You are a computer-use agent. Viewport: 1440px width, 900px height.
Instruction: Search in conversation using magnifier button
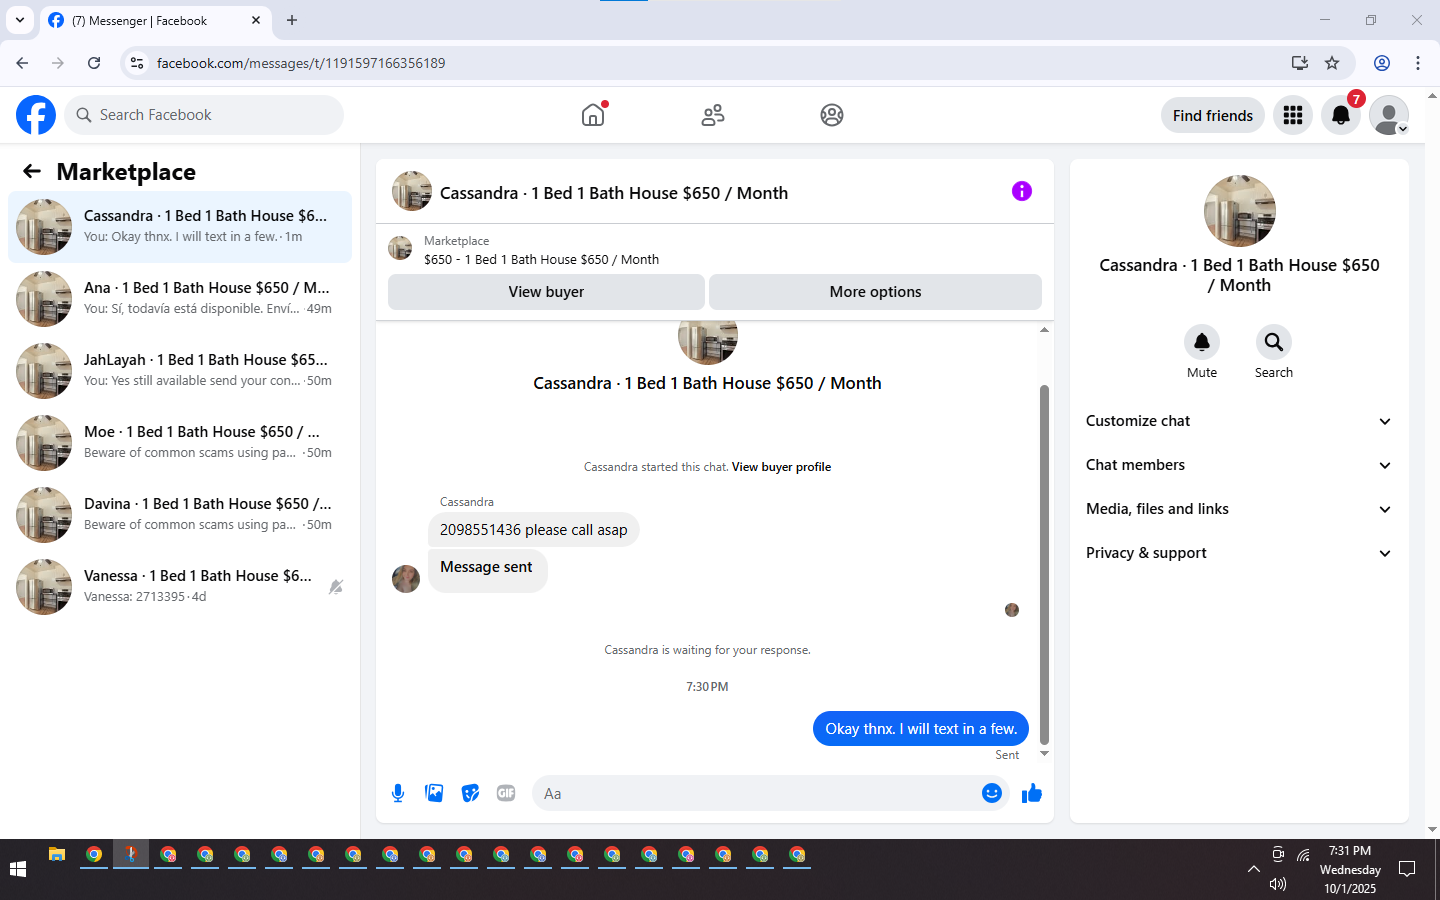[1274, 342]
